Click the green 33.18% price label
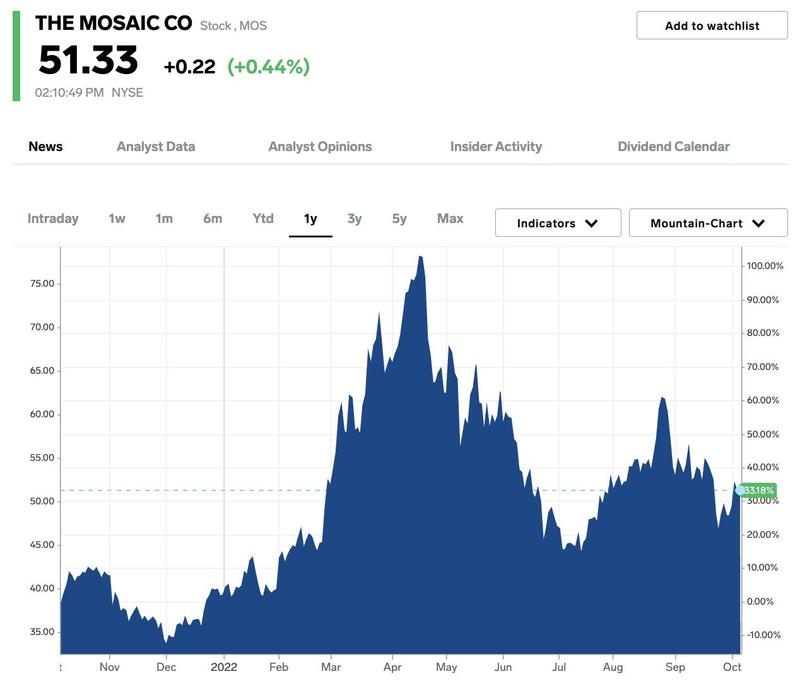The width and height of the screenshot is (800, 697). pyautogui.click(x=759, y=490)
